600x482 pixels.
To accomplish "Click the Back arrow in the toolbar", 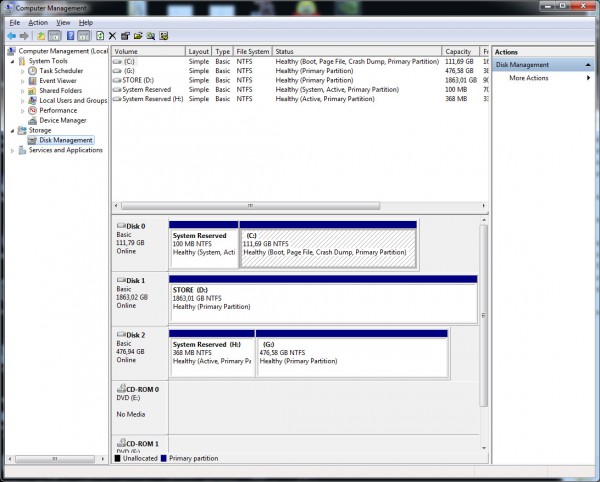I will (11, 36).
